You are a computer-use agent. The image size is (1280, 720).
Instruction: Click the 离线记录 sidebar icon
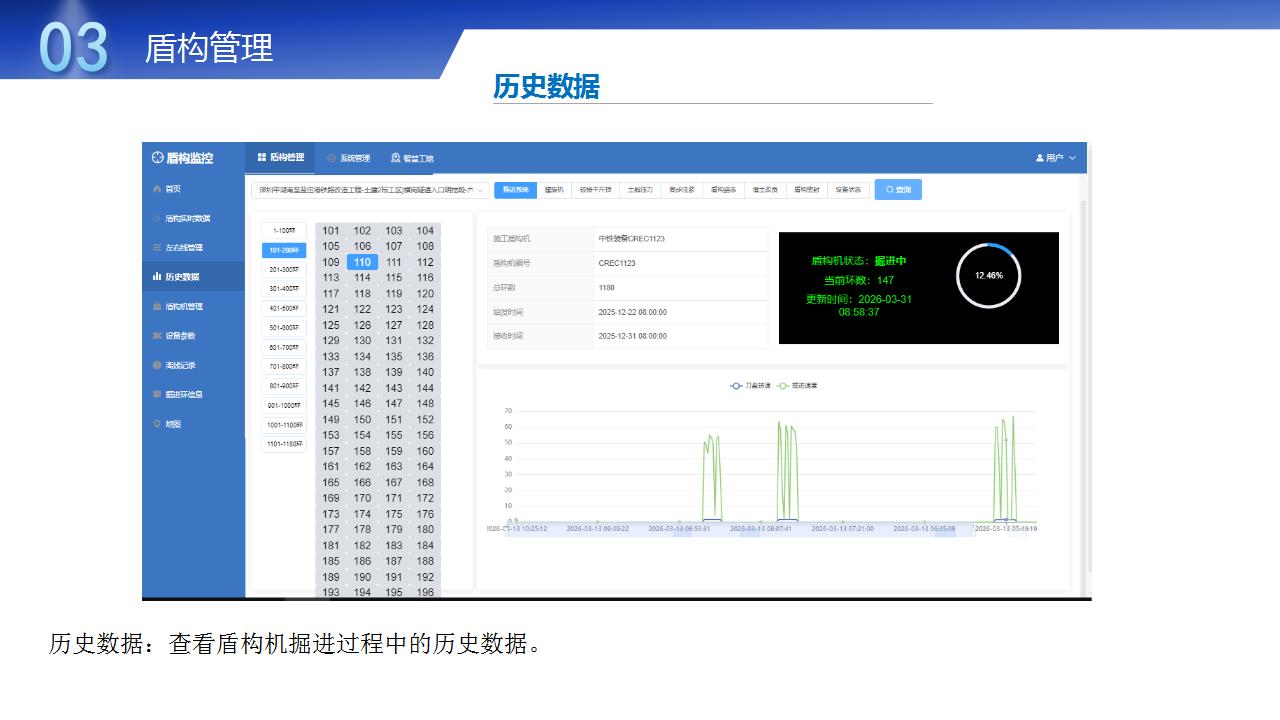(x=157, y=366)
